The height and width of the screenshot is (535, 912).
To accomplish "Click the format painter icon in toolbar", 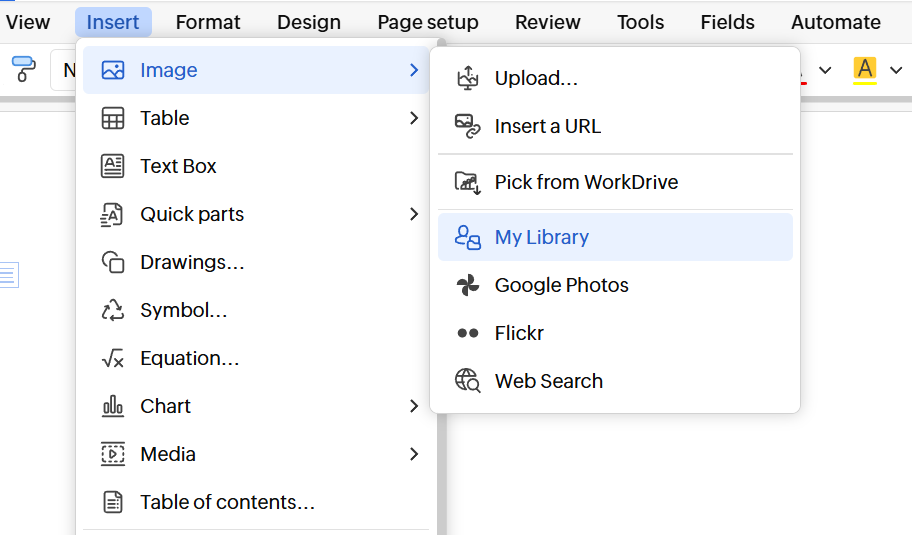I will (22, 69).
